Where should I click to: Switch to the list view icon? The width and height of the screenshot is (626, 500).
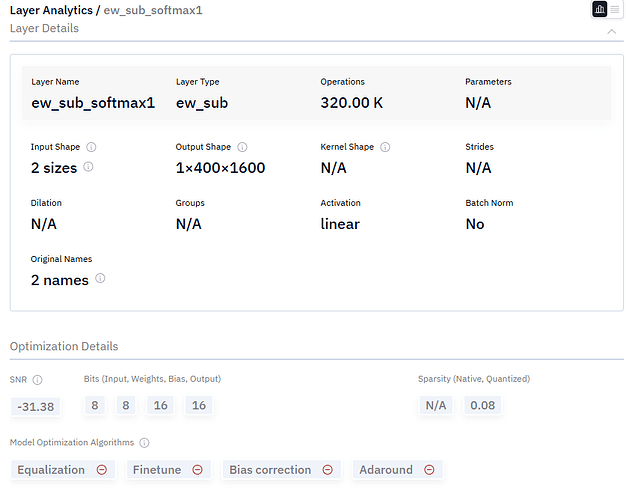(x=615, y=9)
